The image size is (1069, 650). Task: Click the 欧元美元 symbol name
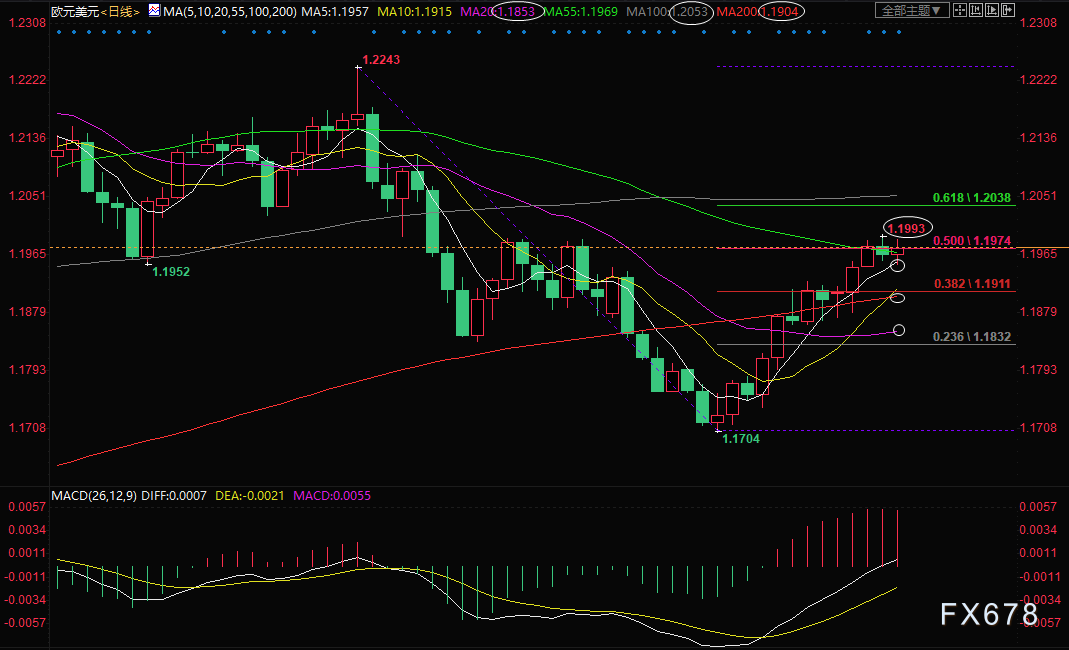(x=75, y=12)
